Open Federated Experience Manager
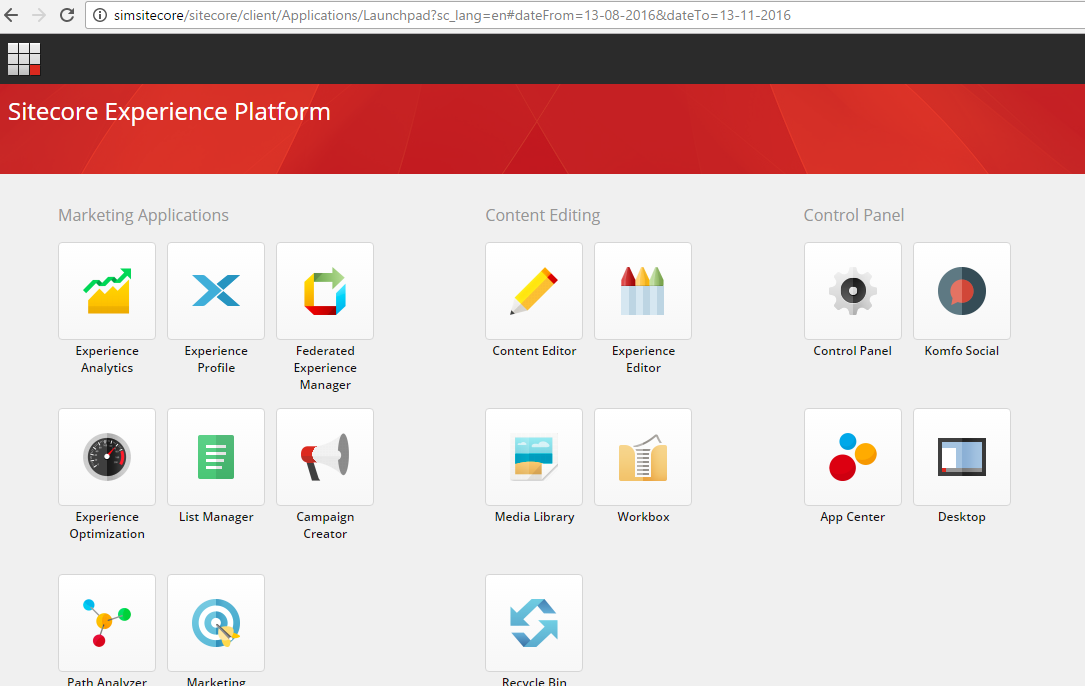 coord(325,291)
